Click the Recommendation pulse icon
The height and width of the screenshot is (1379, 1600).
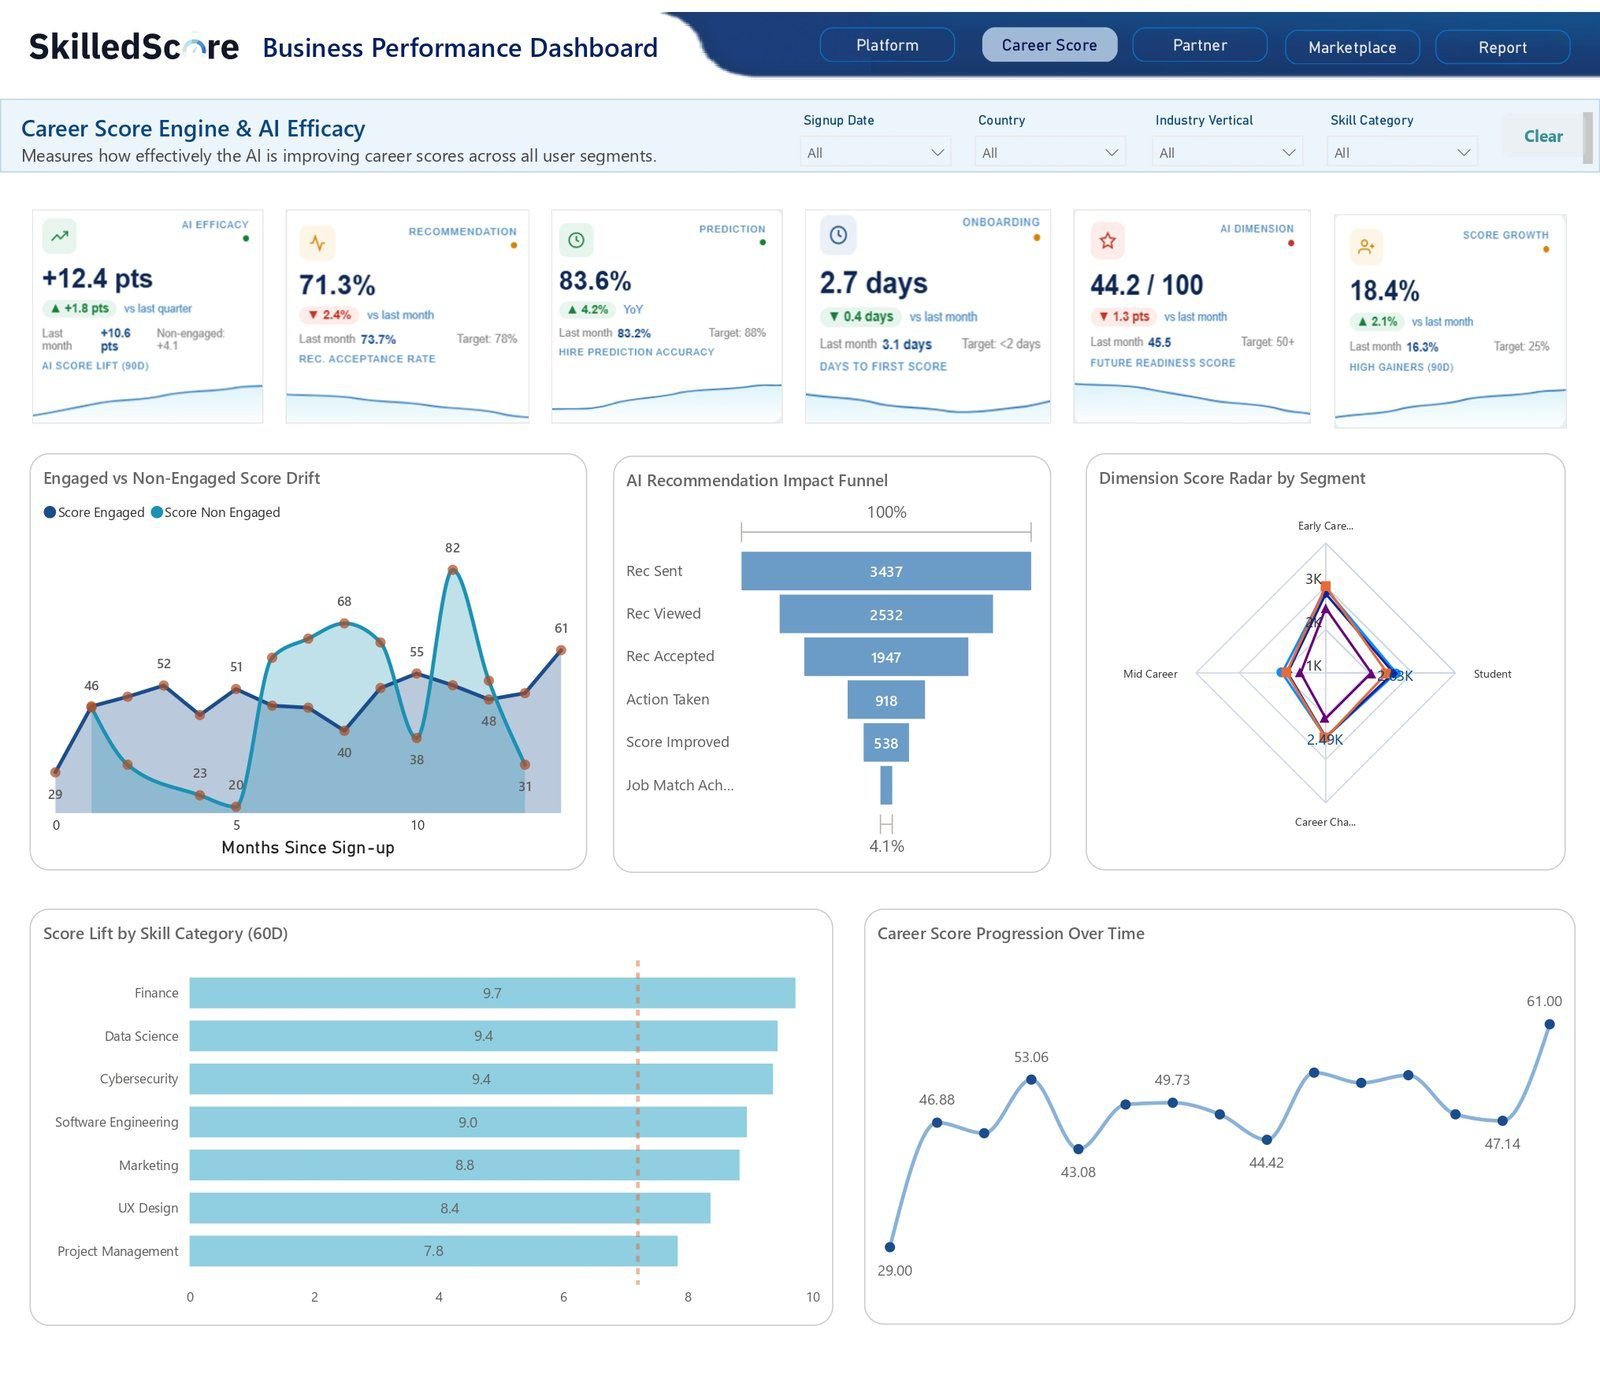pos(317,243)
